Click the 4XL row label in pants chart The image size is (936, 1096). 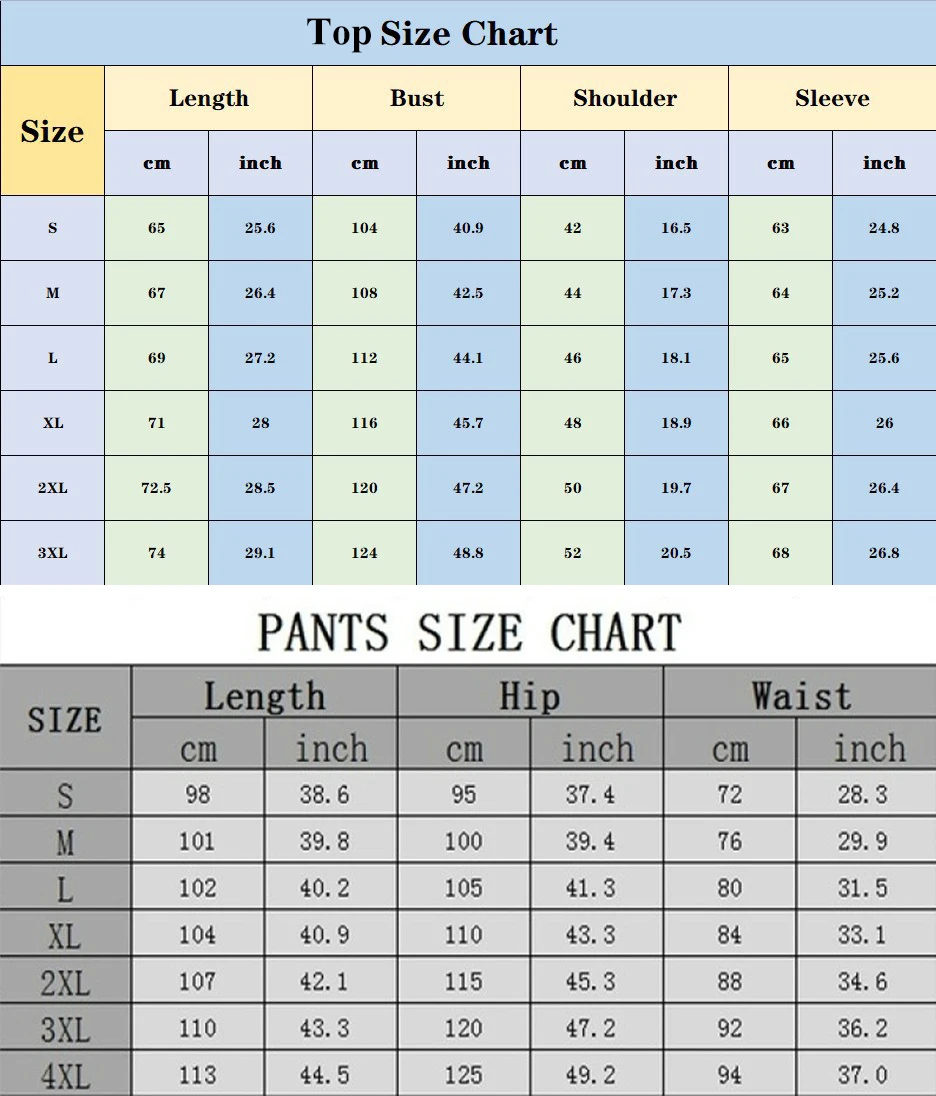65,1076
